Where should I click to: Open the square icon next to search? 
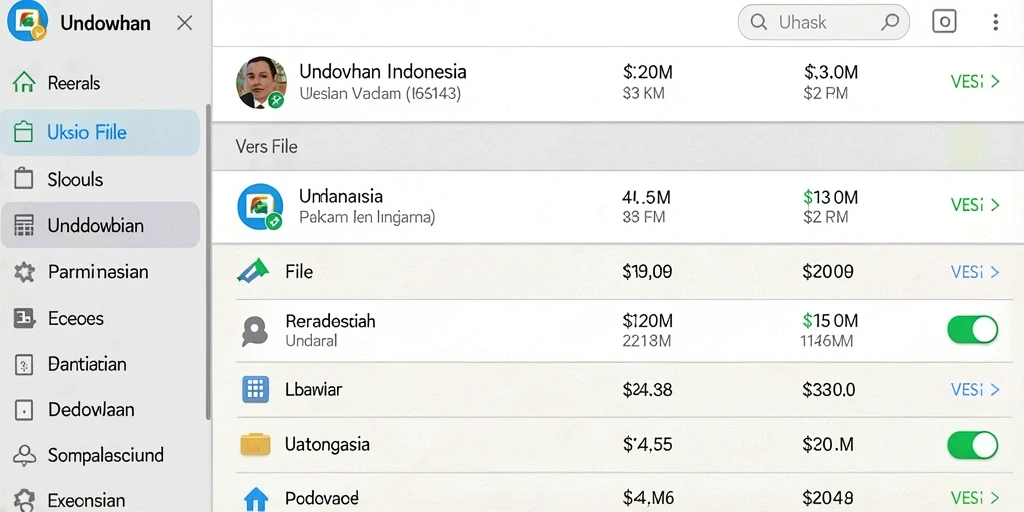click(944, 22)
